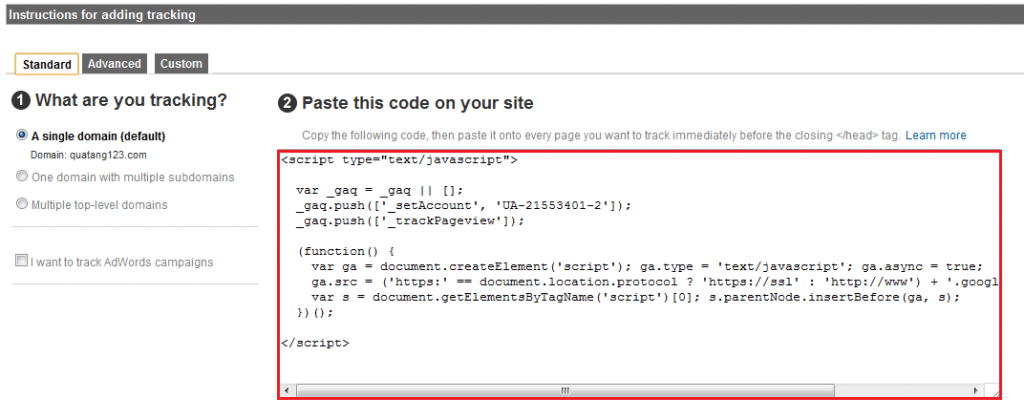The height and width of the screenshot is (419, 1024).
Task: Click the 'Paste this code on your site' heading
Action: click(x=417, y=103)
